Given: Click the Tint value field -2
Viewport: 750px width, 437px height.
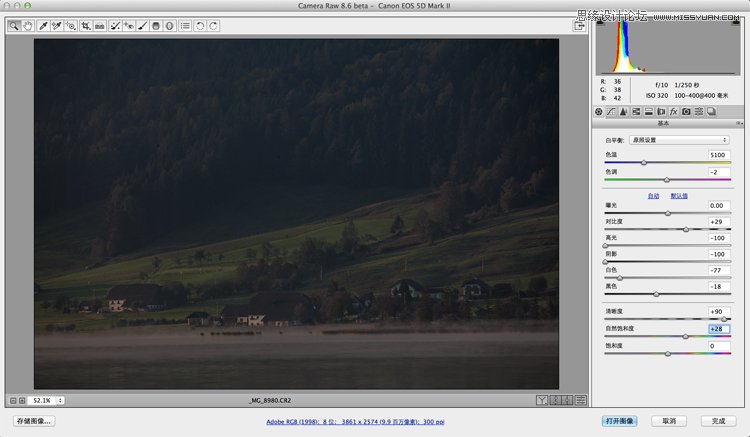Looking at the screenshot, I should point(719,172).
